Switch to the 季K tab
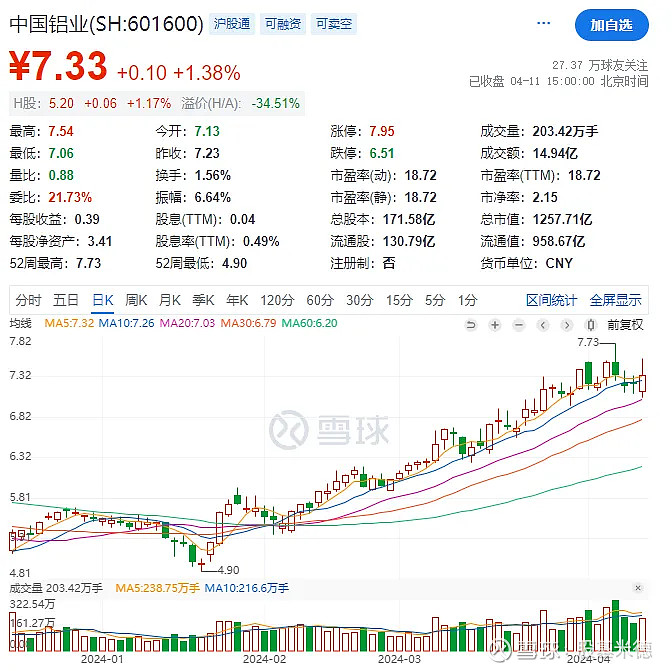Image resolution: width=672 pixels, height=671 pixels. [203, 300]
